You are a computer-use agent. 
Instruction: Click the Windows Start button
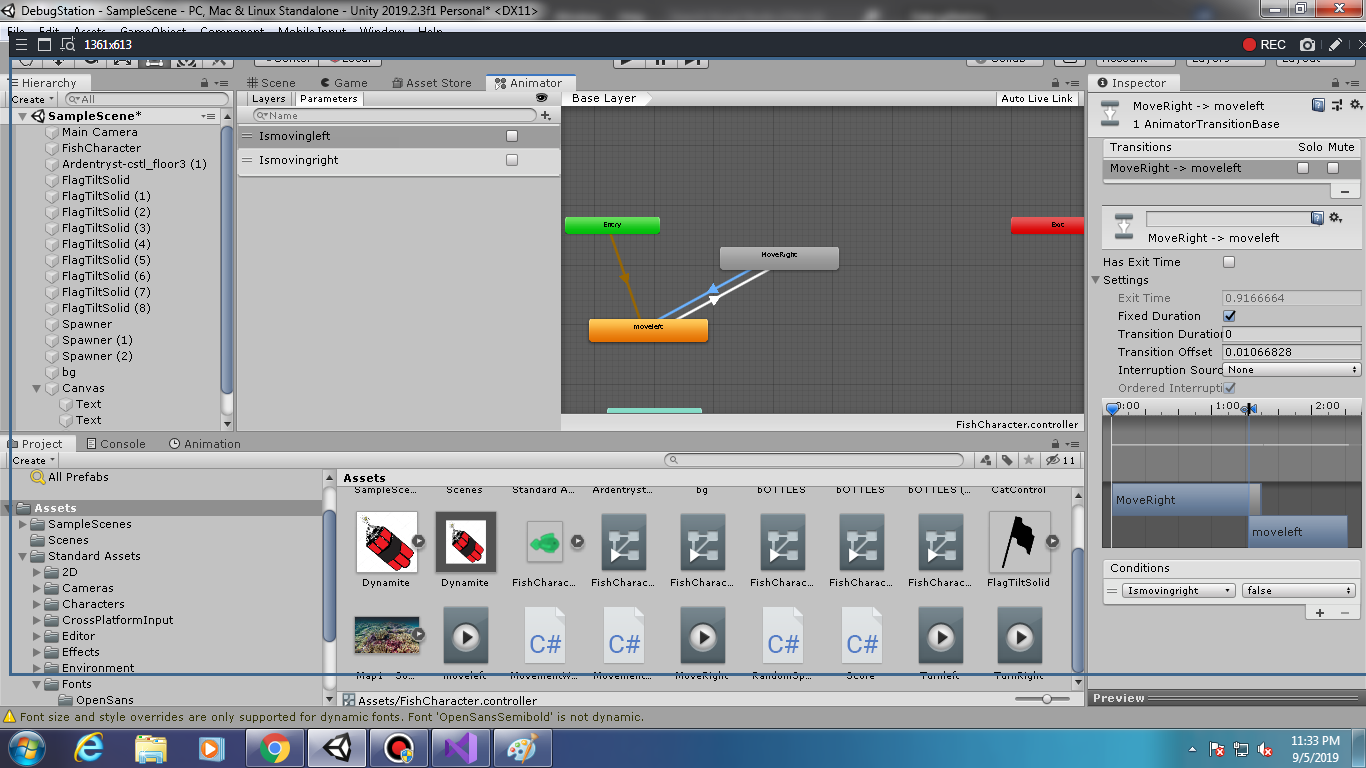(27, 748)
